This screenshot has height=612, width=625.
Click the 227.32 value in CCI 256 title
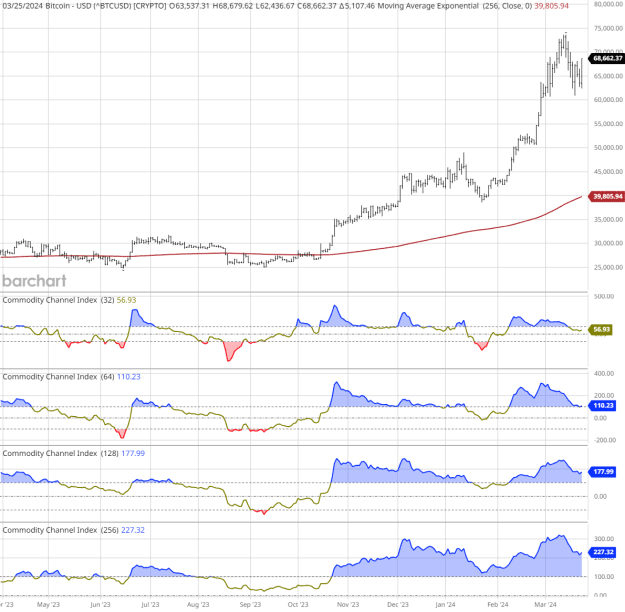click(x=133, y=530)
